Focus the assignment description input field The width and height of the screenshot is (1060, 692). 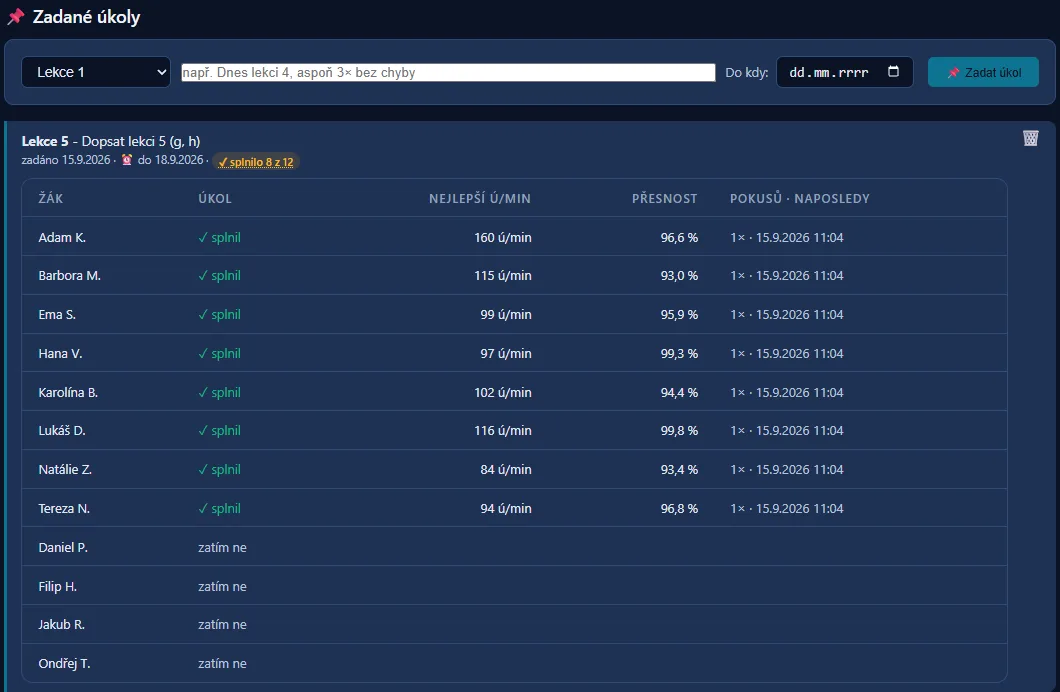tap(448, 72)
